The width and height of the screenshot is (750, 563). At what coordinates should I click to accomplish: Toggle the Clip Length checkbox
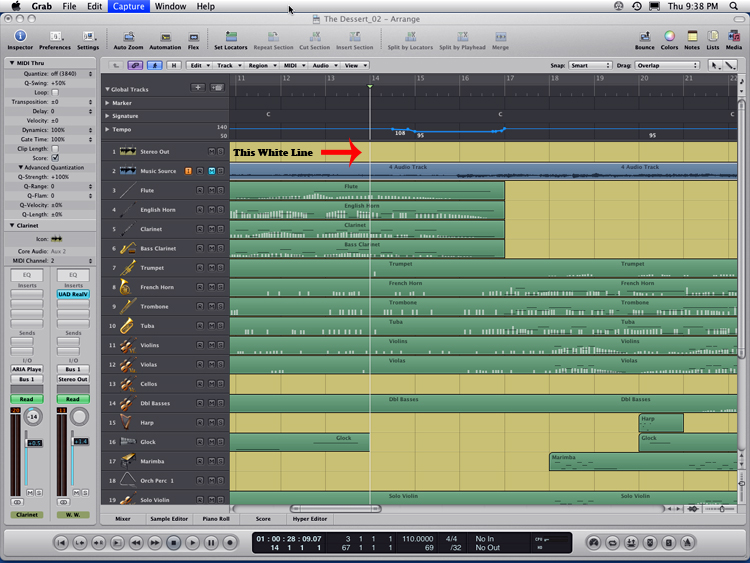(55, 149)
